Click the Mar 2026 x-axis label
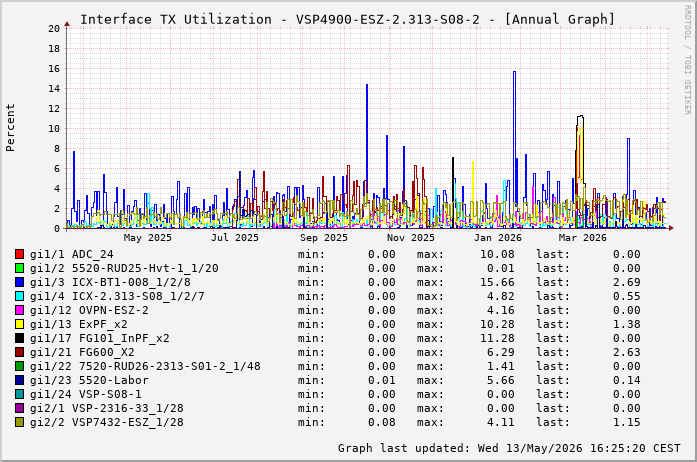This screenshot has width=697, height=462. pyautogui.click(x=583, y=238)
